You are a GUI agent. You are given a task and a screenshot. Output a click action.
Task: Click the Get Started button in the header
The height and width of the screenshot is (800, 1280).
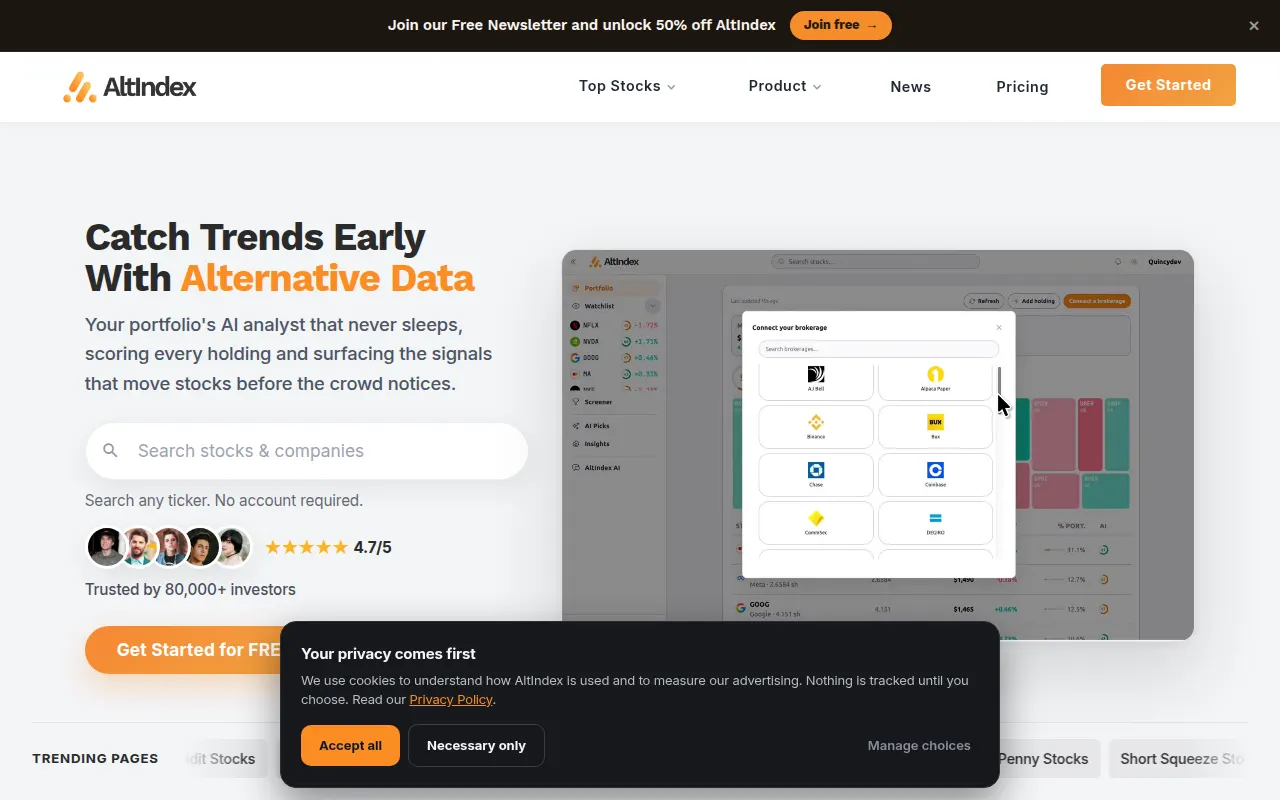(1168, 85)
